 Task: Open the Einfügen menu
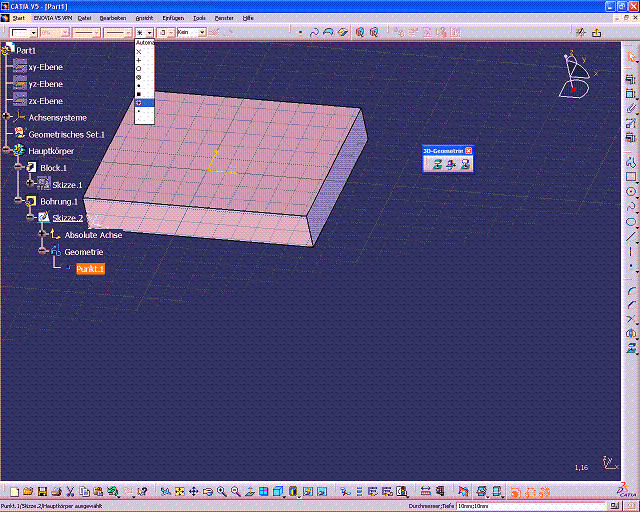173,18
